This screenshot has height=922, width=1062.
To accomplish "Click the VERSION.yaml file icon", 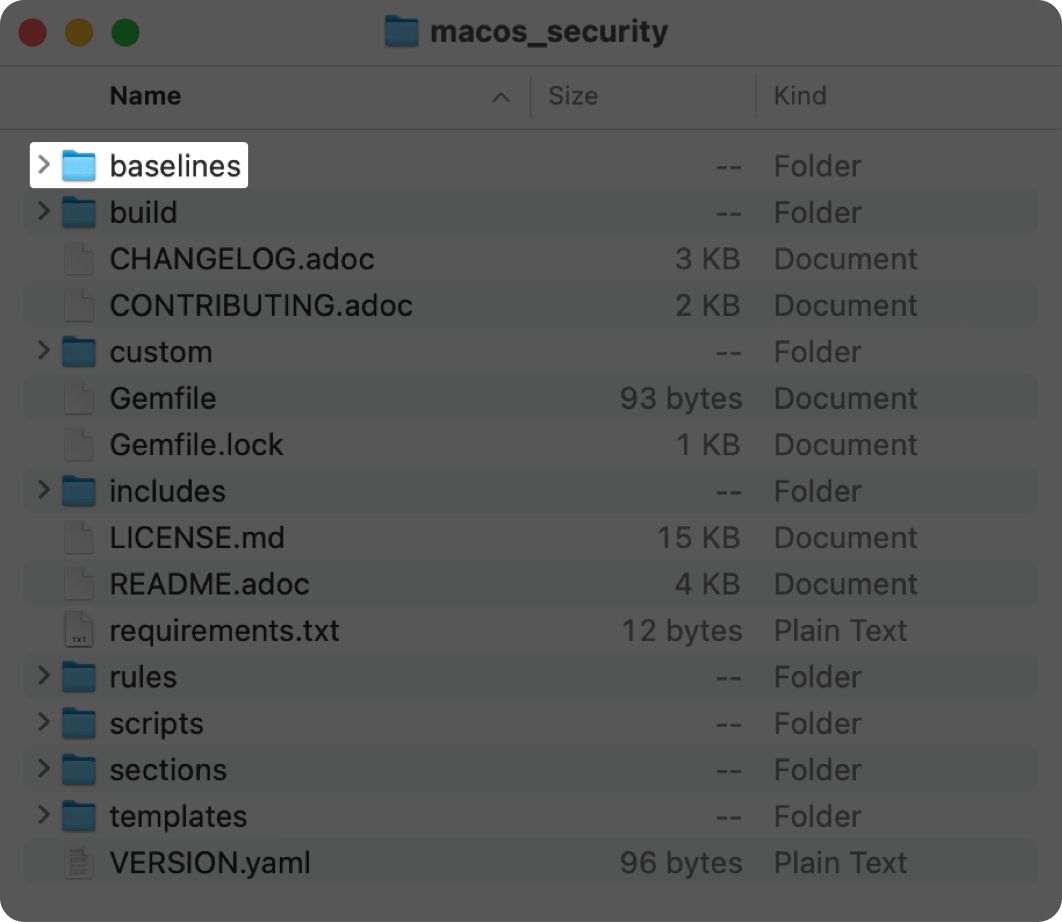I will coord(79,862).
